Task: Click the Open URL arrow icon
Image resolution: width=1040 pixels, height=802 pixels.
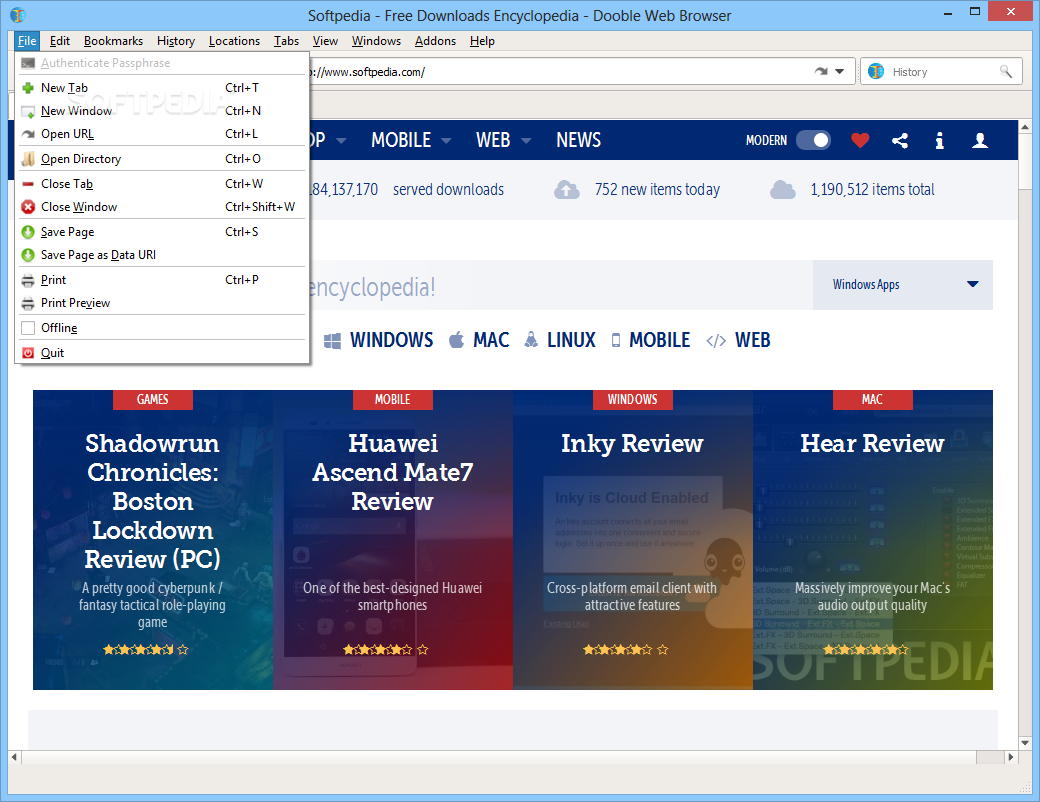Action: click(28, 134)
